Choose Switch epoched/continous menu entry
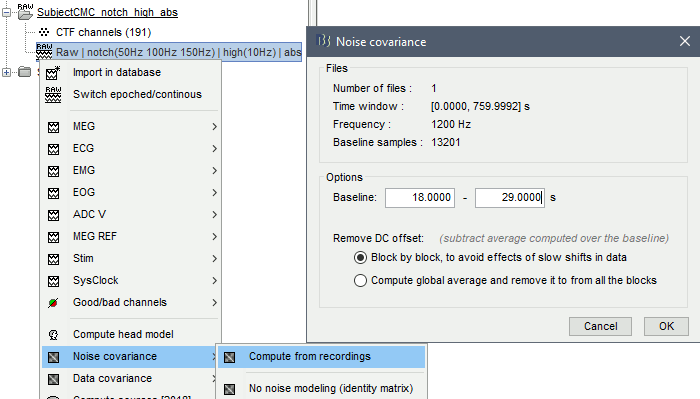Image resolution: width=700 pixels, height=399 pixels. (x=131, y=94)
